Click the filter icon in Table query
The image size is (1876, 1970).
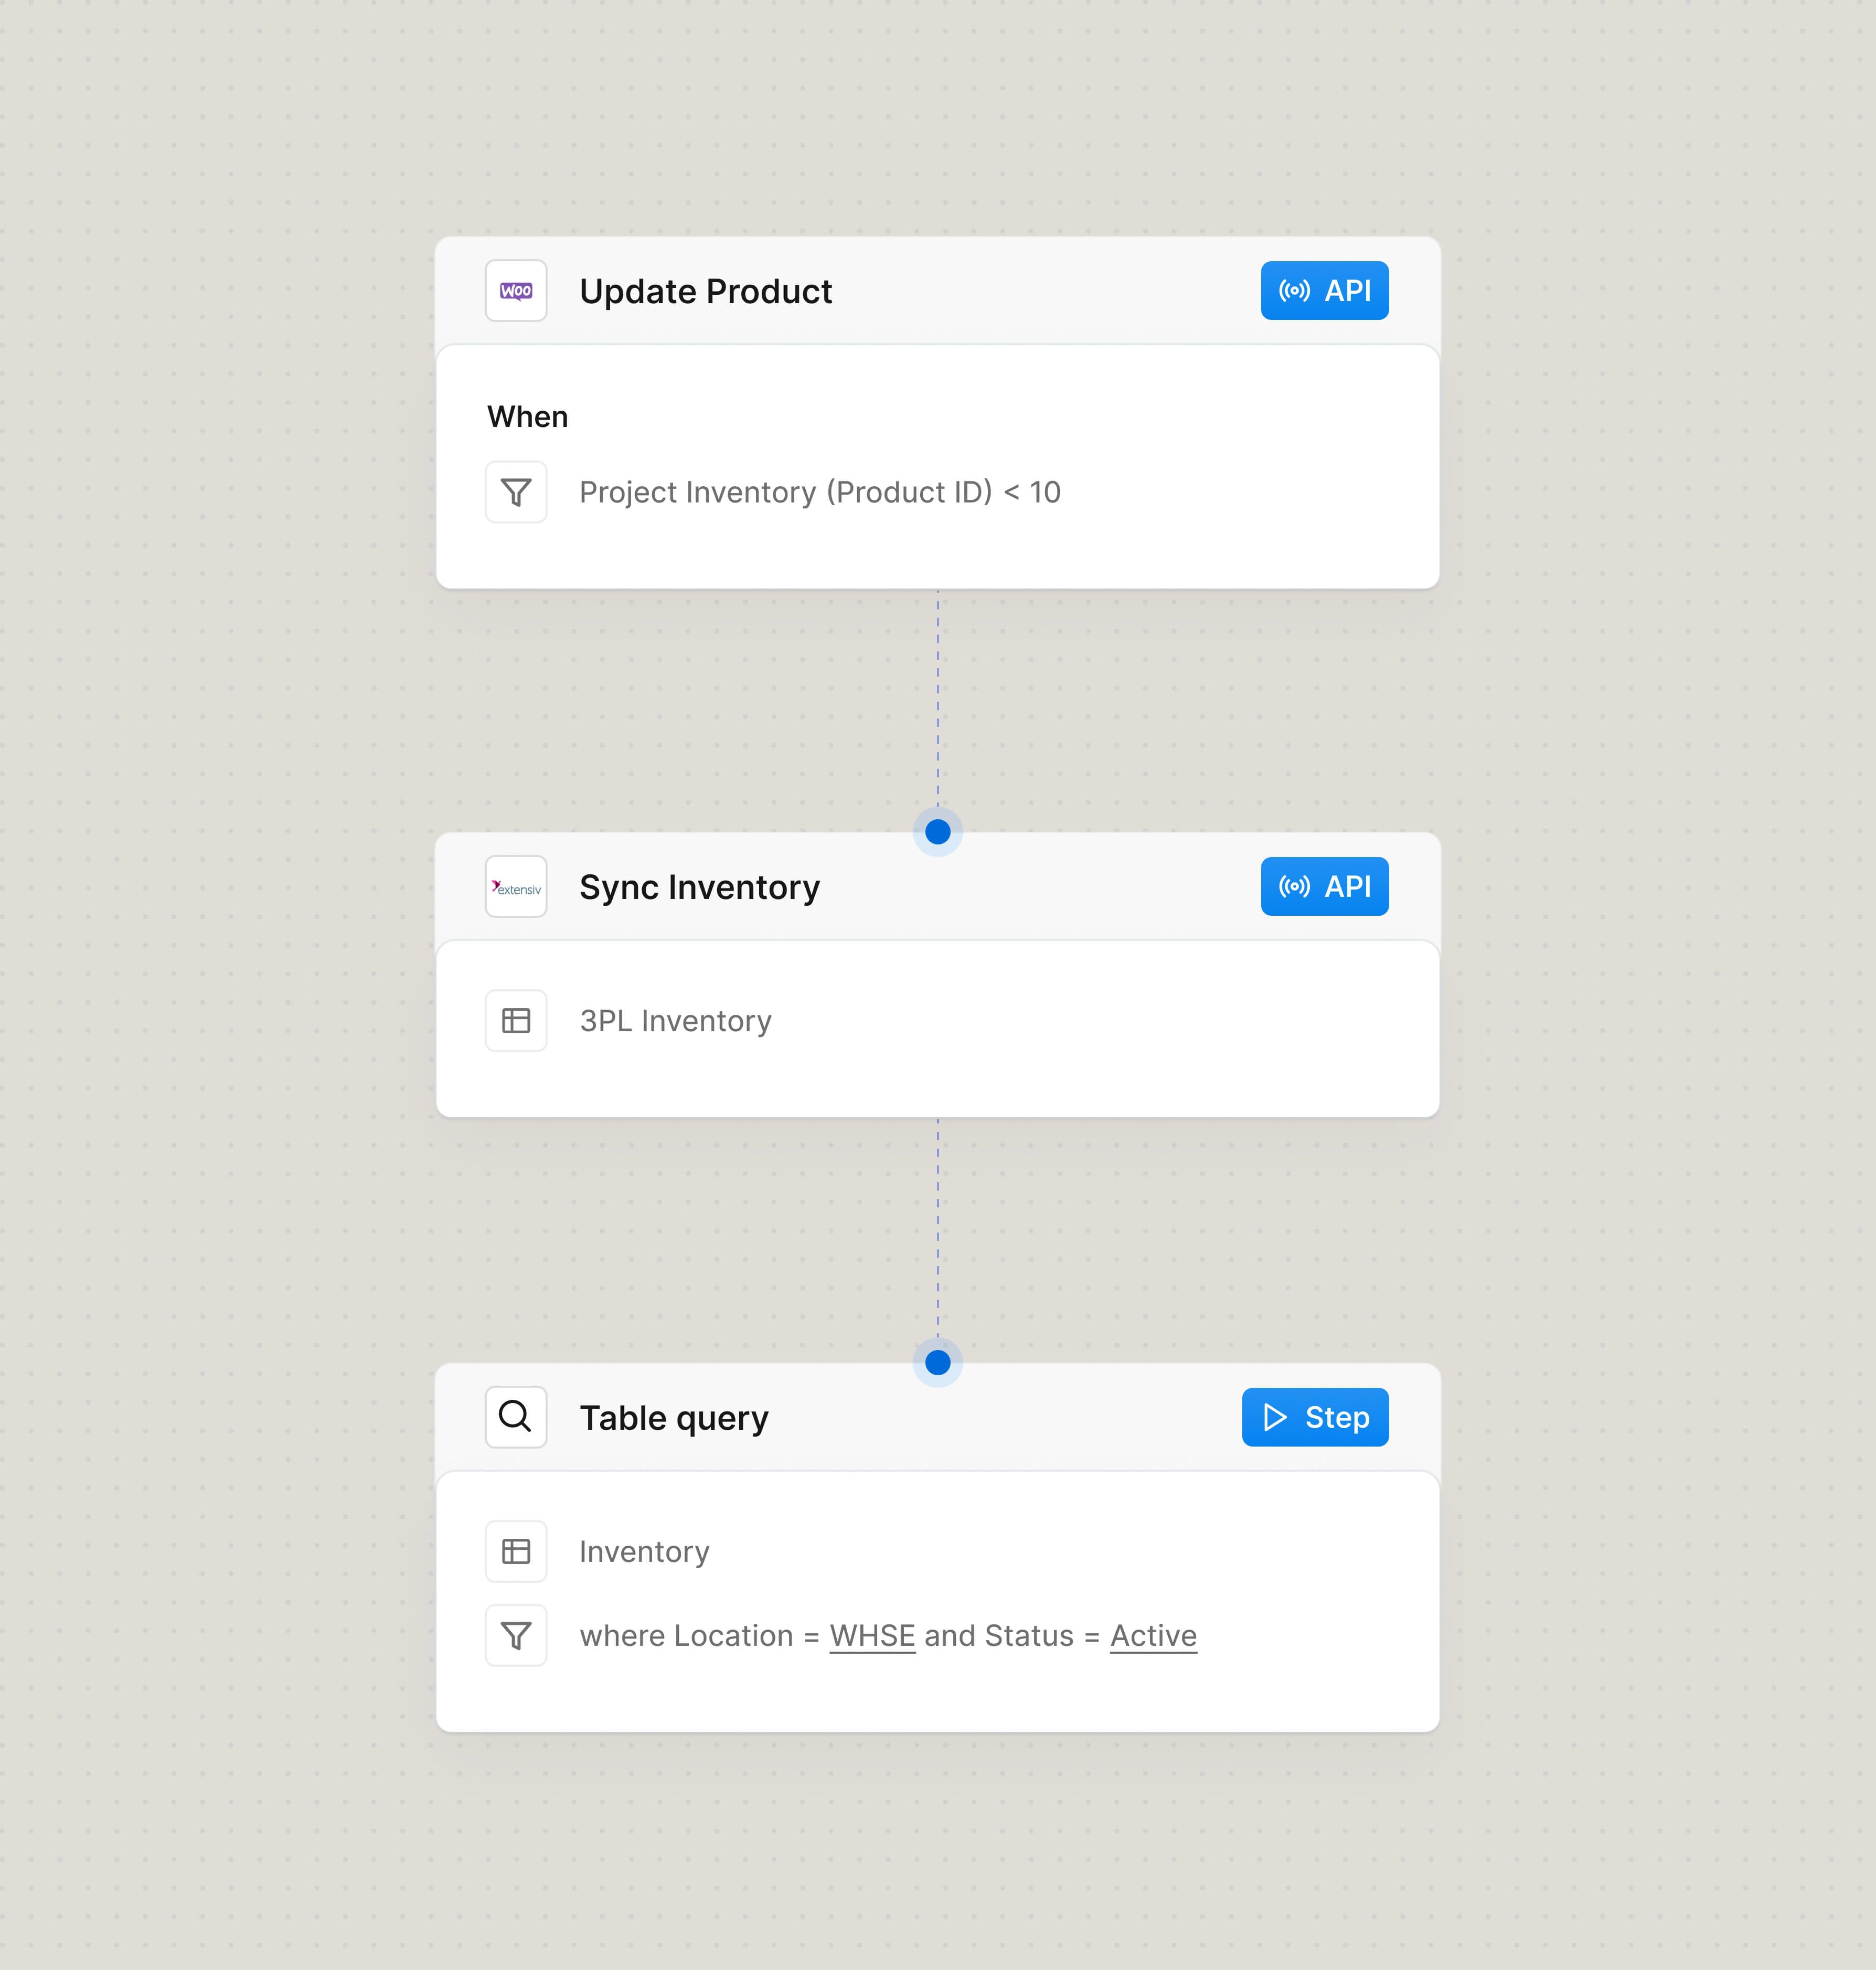[516, 1635]
